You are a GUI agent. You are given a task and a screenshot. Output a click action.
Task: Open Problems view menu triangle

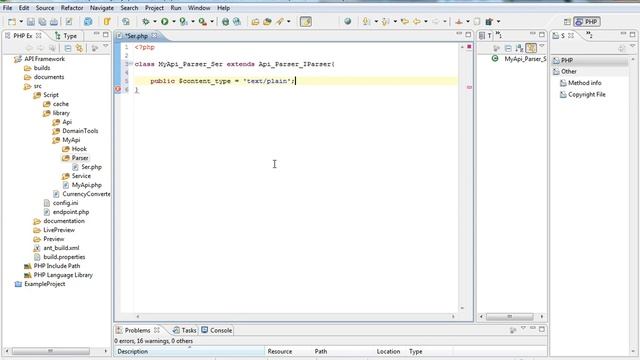523,328
